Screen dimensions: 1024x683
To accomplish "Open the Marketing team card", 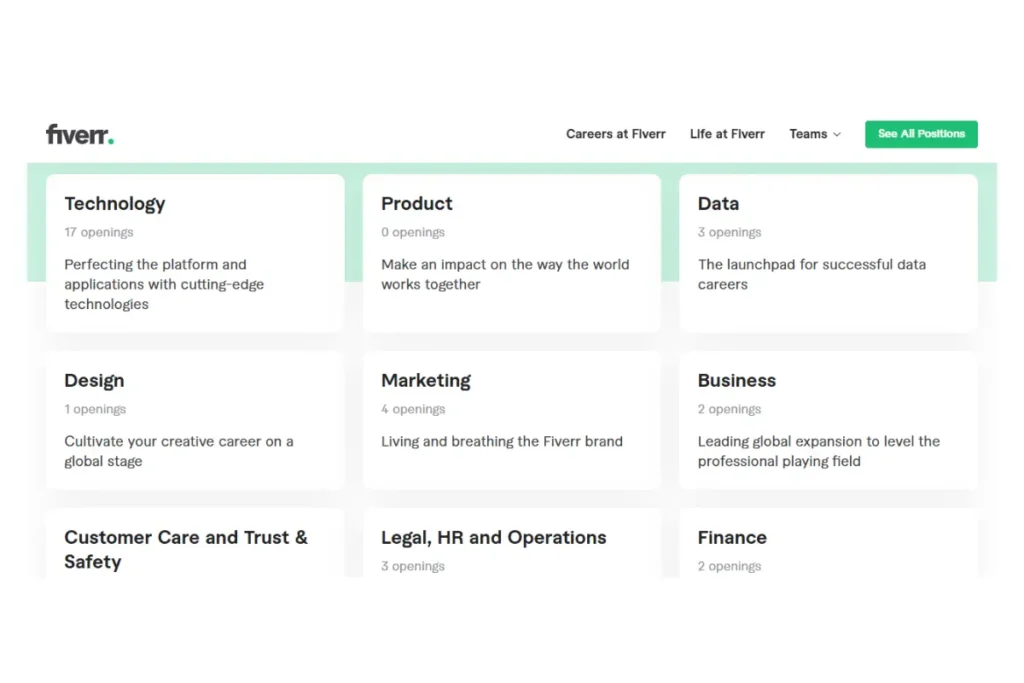I will tap(511, 420).
